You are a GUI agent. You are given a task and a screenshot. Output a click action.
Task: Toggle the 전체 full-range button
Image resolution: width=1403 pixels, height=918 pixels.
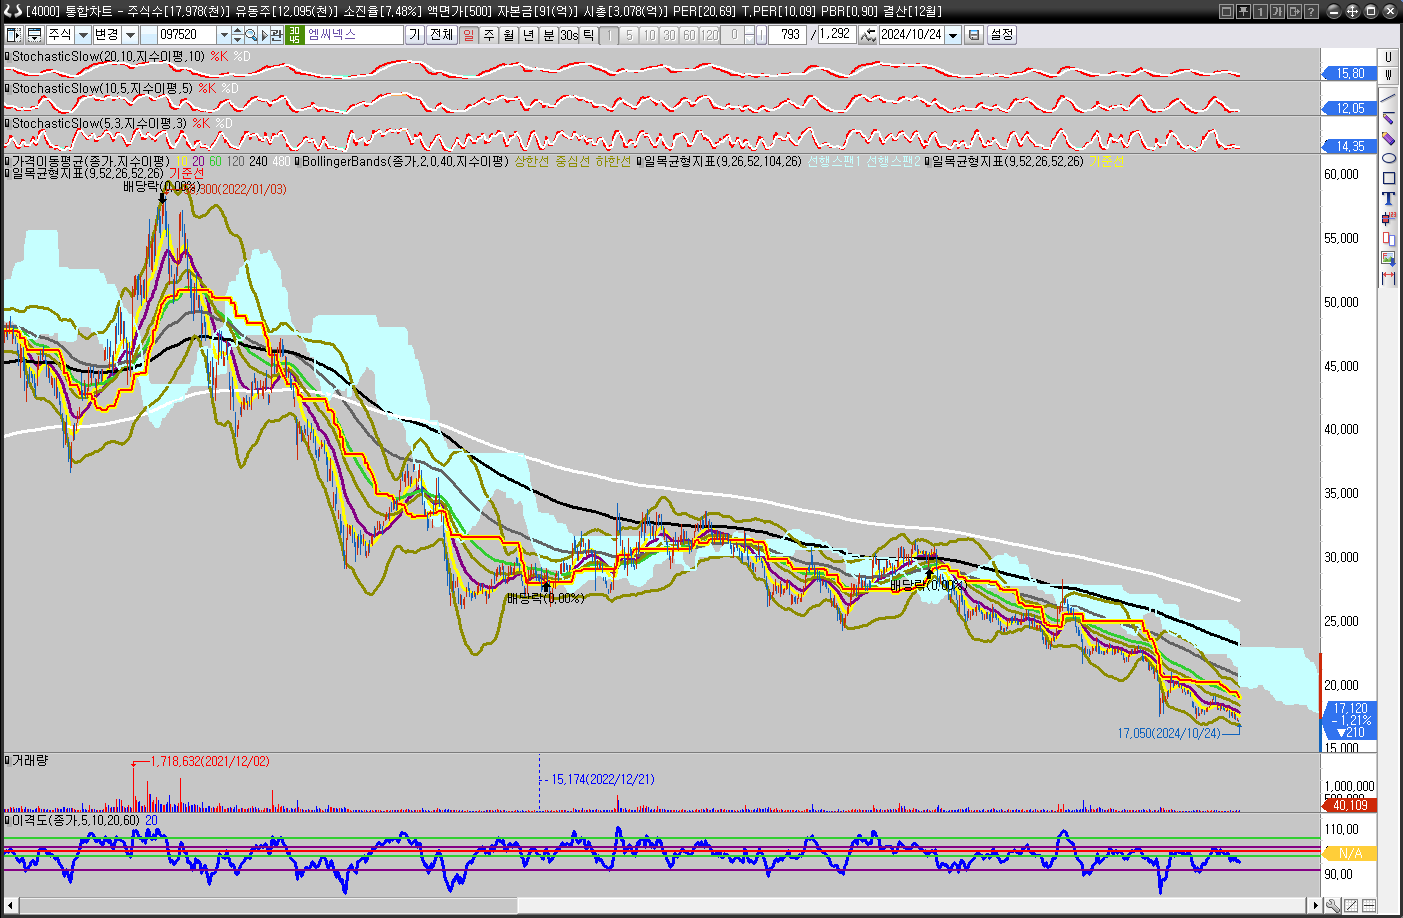click(x=442, y=35)
